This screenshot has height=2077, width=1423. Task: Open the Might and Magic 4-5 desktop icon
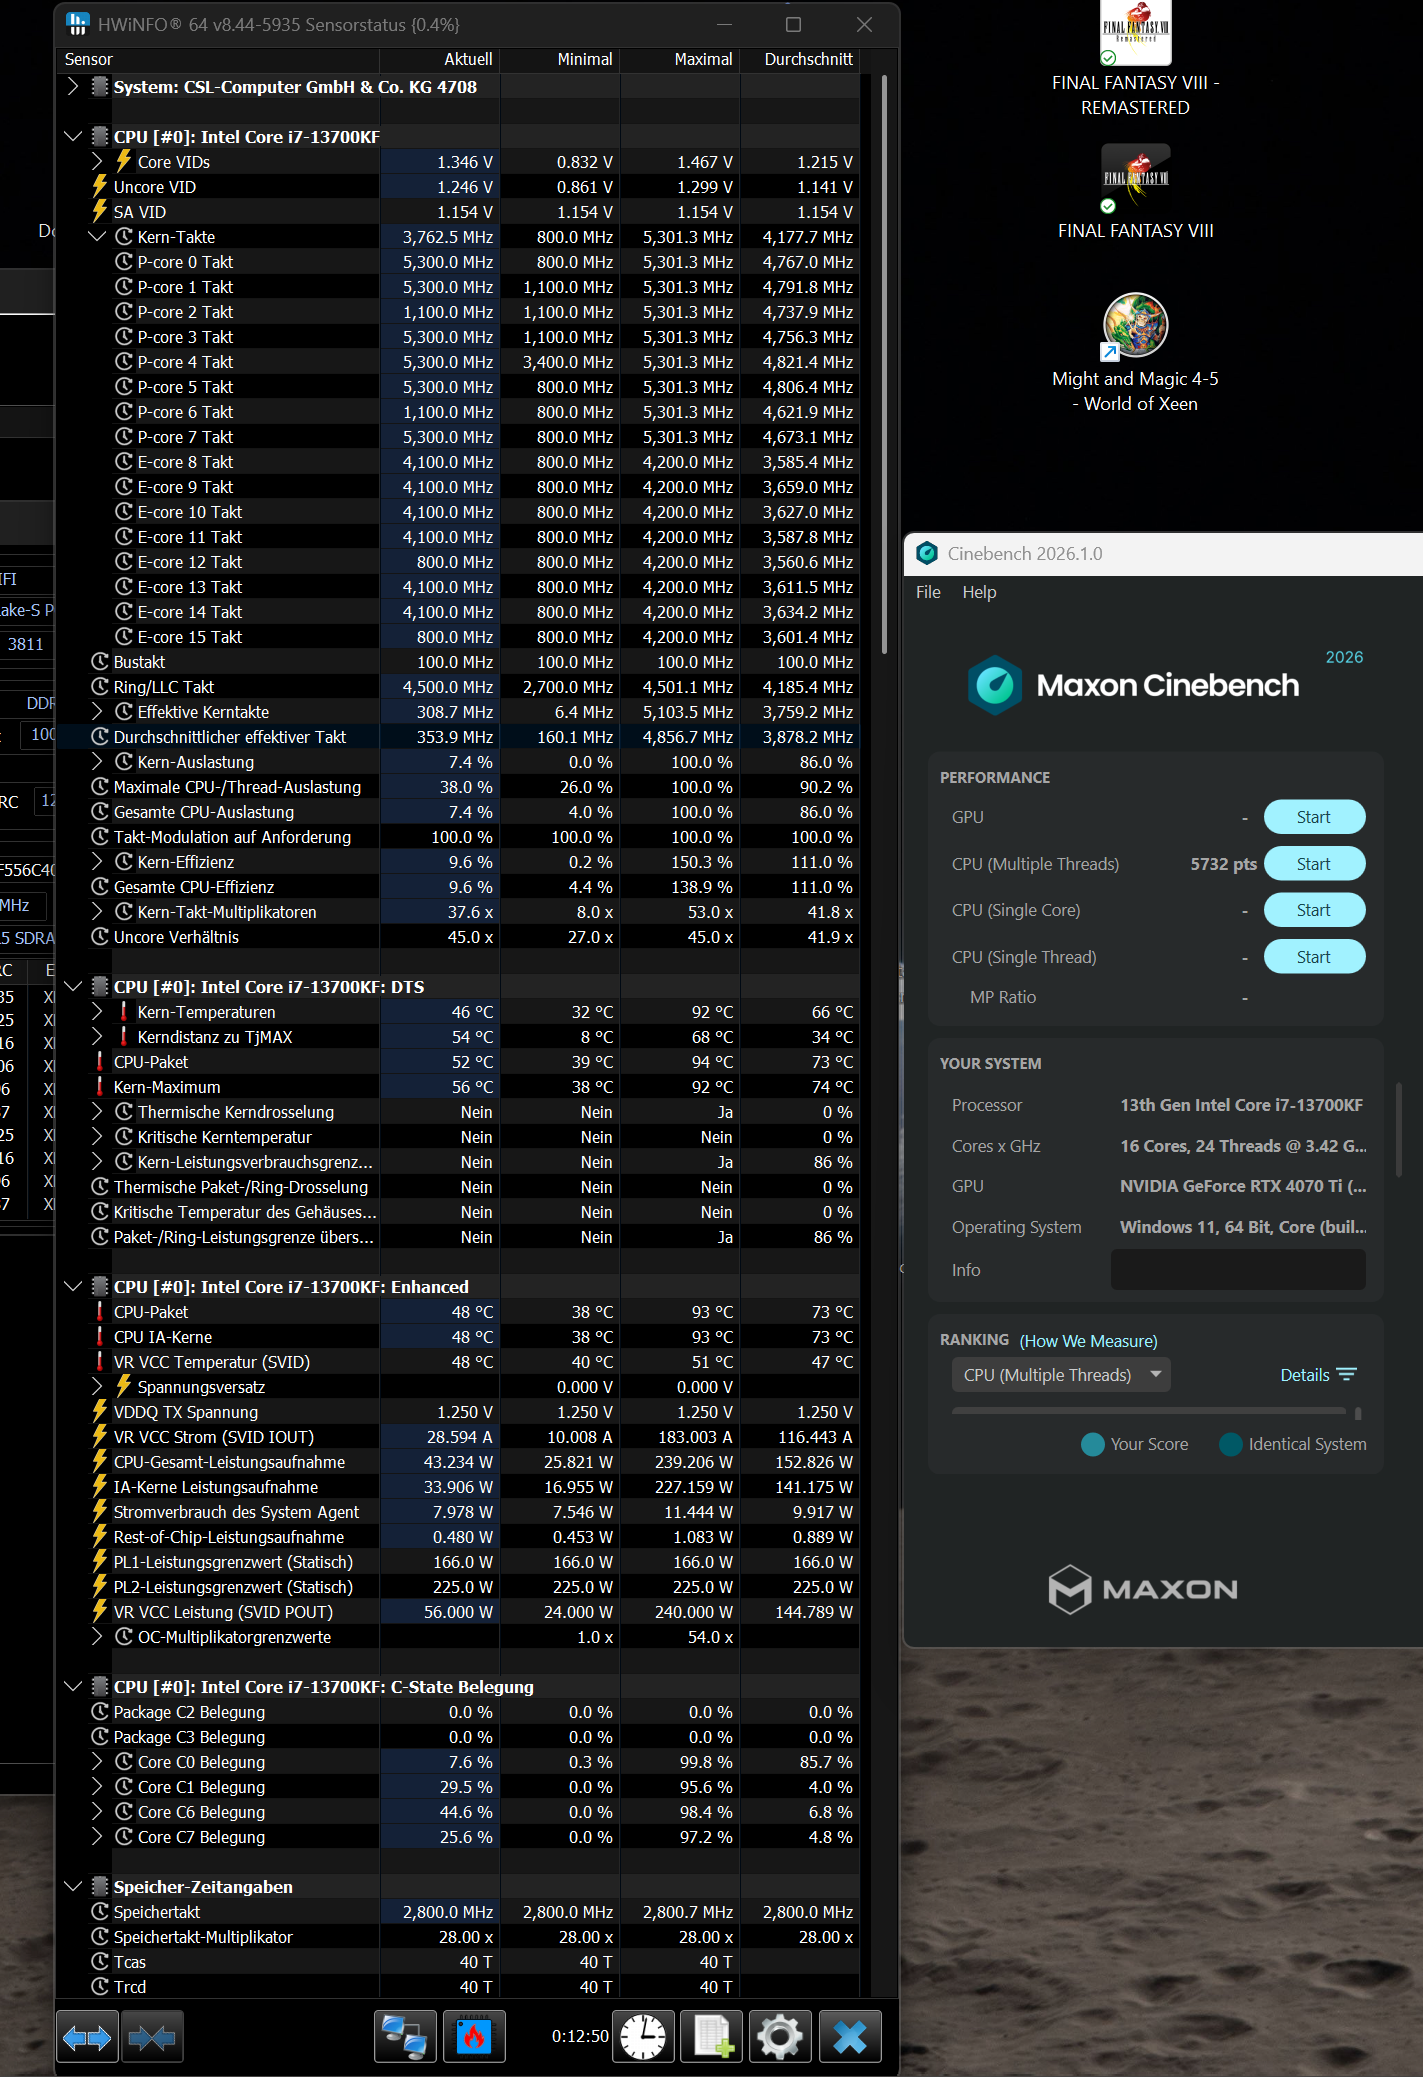[1136, 353]
